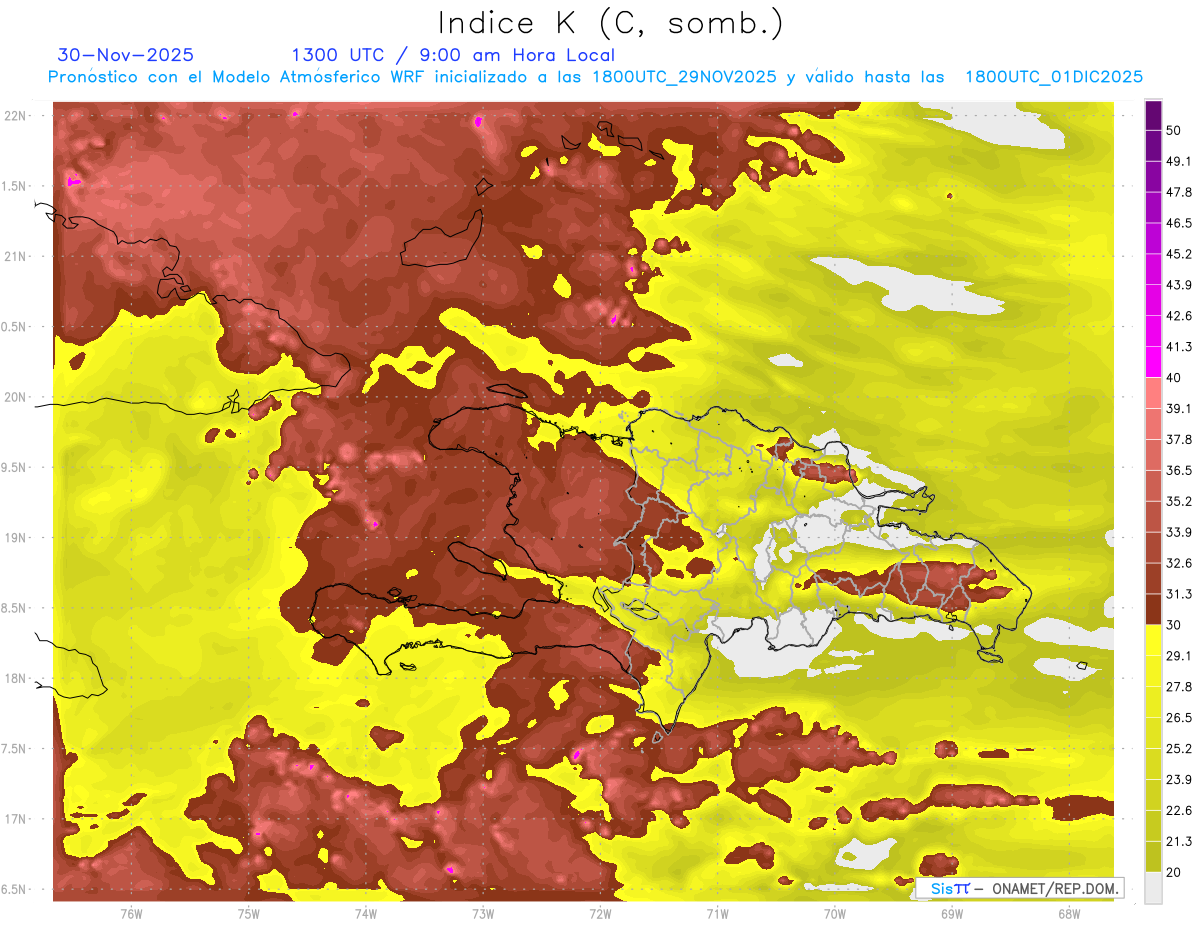1200x927 pixels.
Task: Click the '19N' latitude axis label
Action: pos(16,538)
